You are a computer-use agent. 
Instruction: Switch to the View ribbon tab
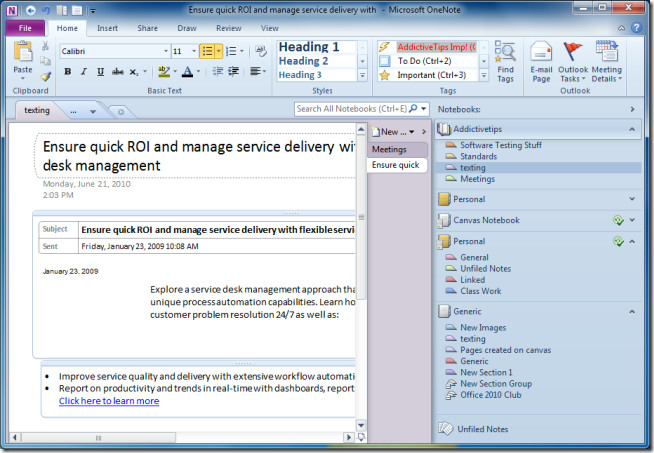[269, 28]
